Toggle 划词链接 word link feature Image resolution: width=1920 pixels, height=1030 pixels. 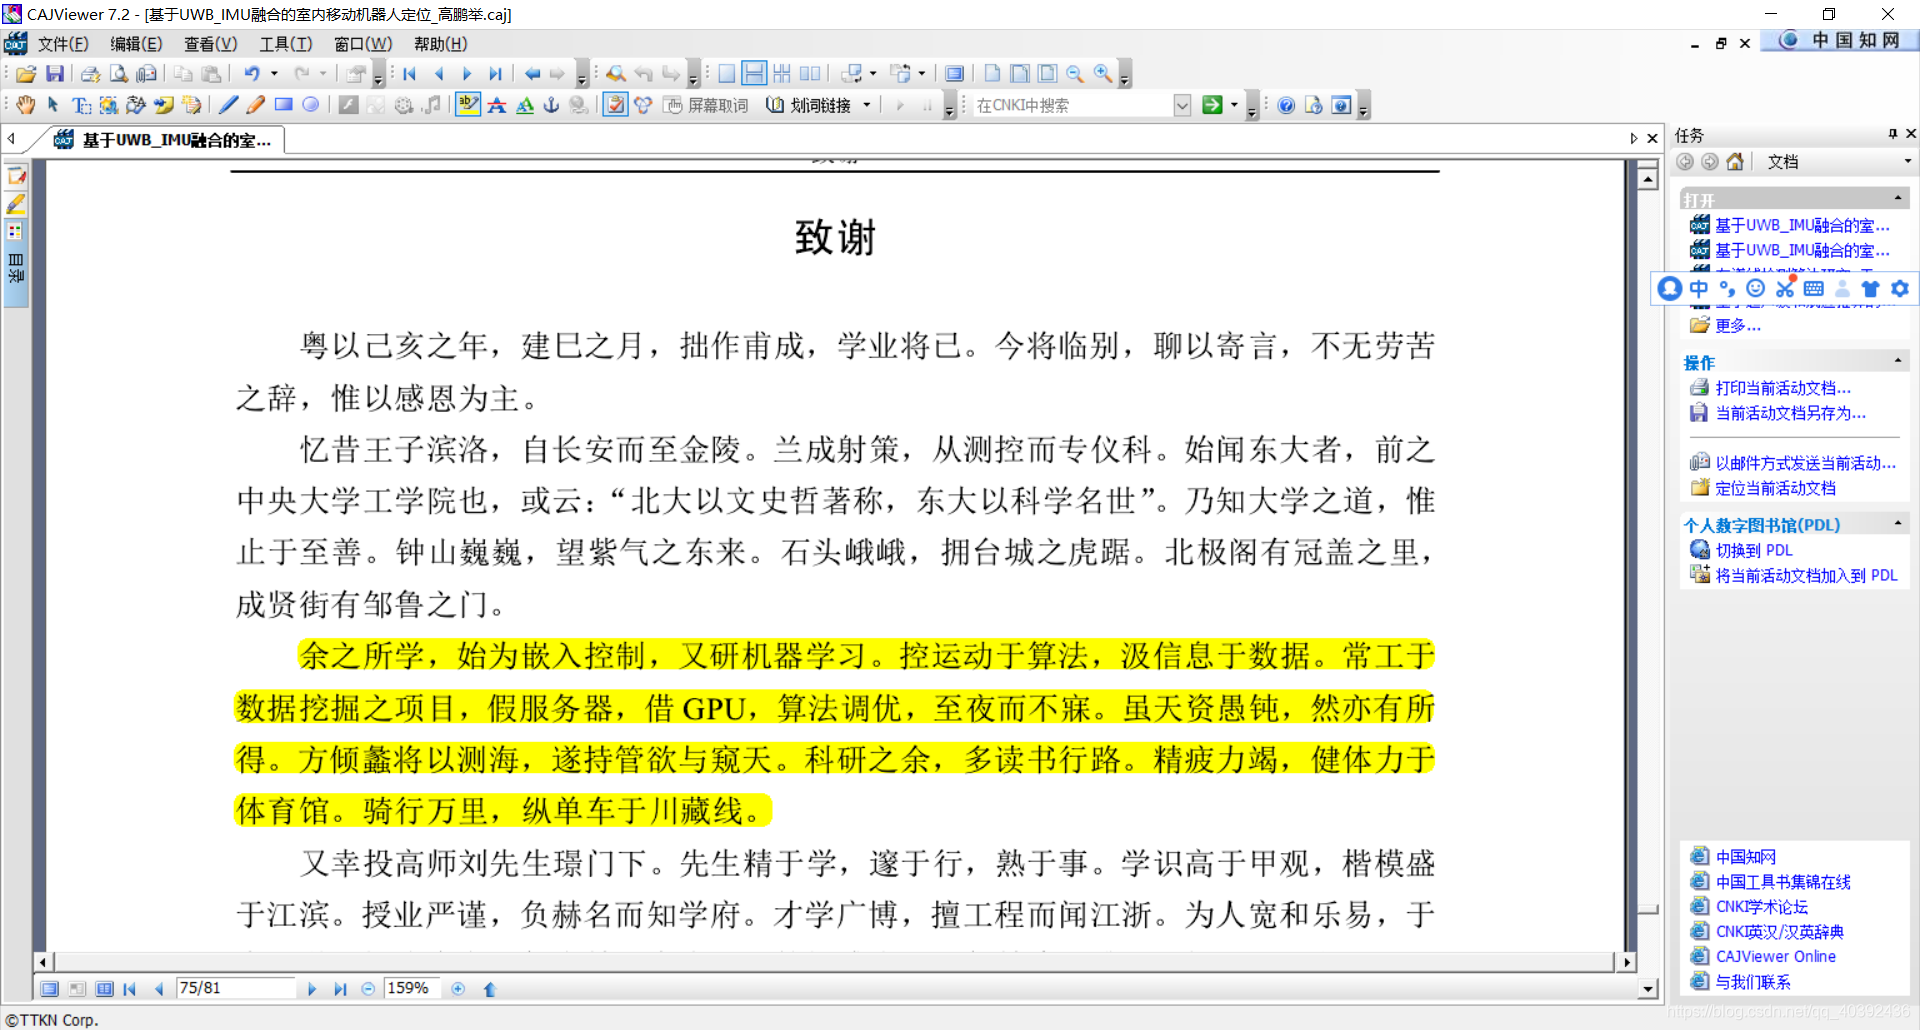808,105
